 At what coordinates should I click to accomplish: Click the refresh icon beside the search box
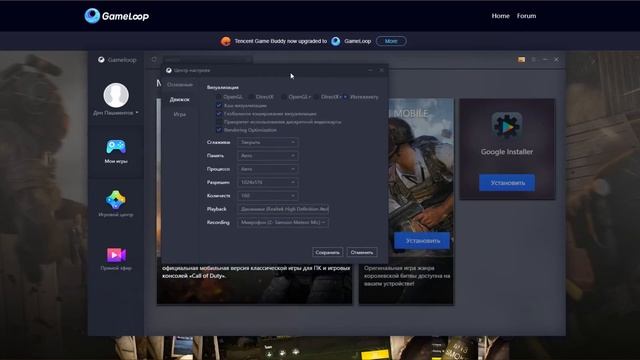point(154,60)
